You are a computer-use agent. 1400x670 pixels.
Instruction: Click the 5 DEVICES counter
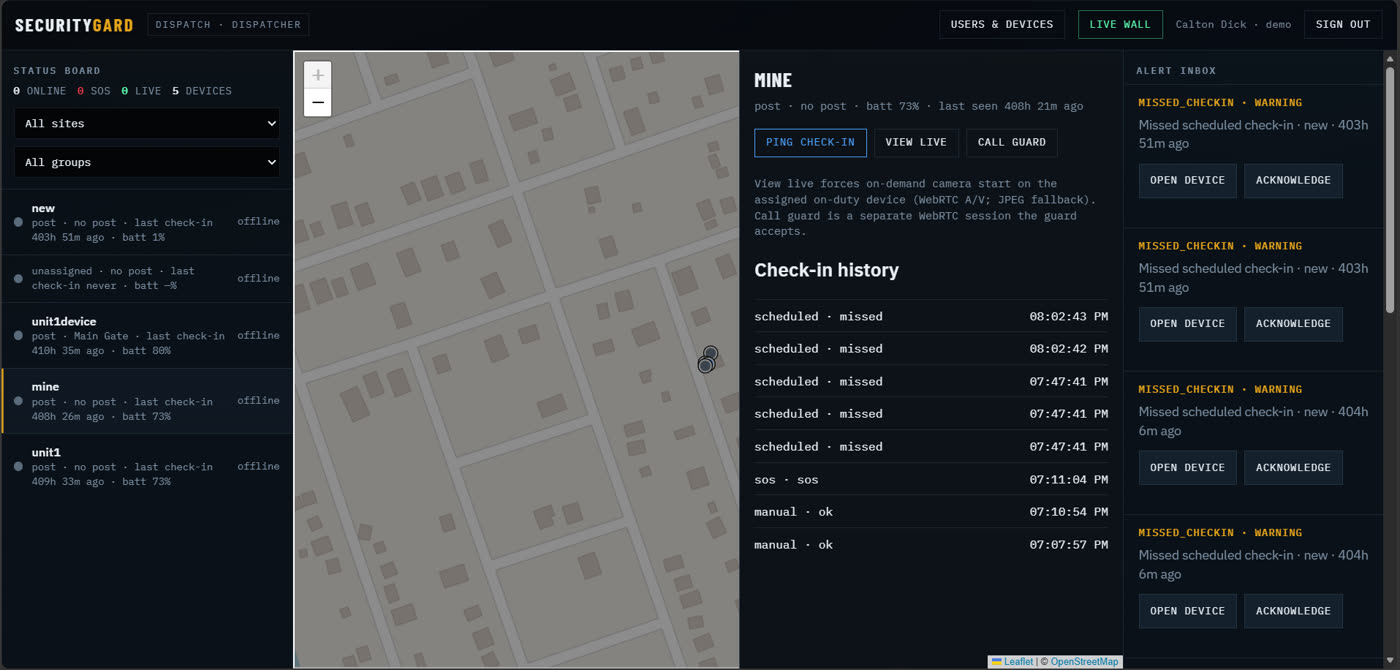coord(202,91)
